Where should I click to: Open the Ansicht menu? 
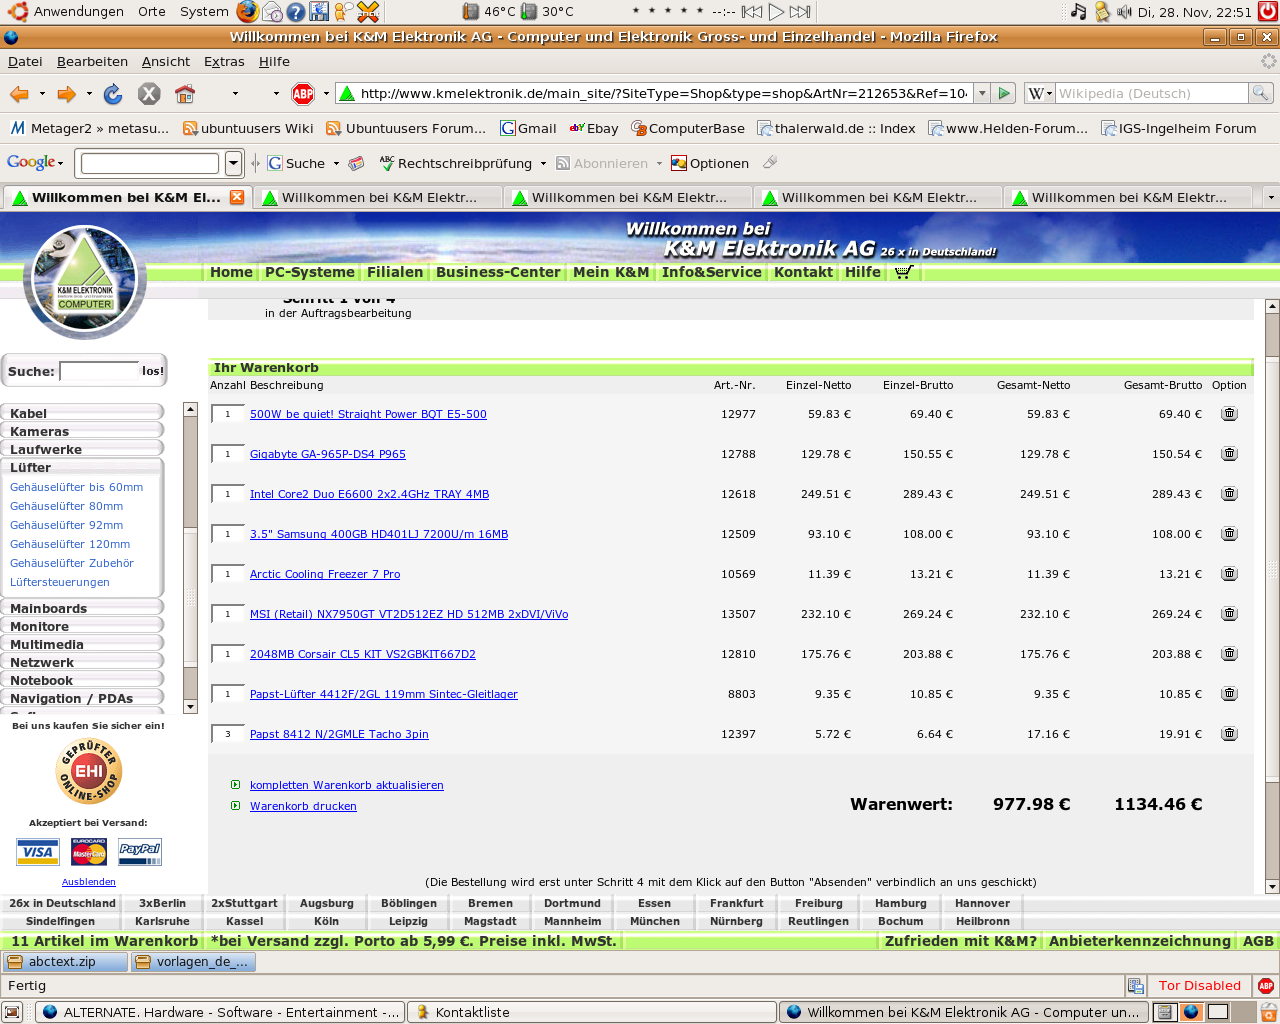click(165, 61)
